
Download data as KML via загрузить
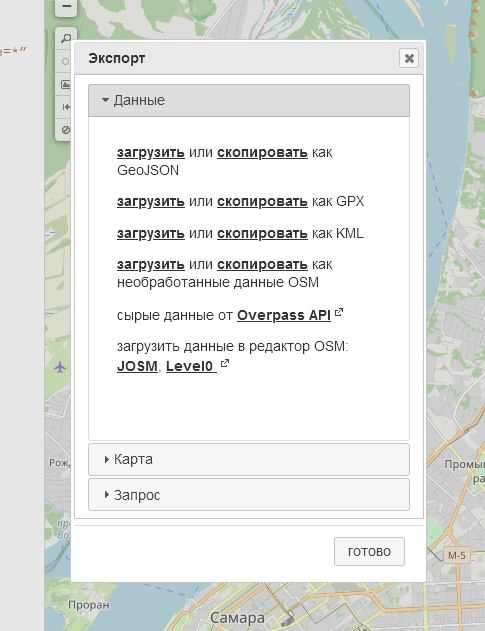(151, 233)
